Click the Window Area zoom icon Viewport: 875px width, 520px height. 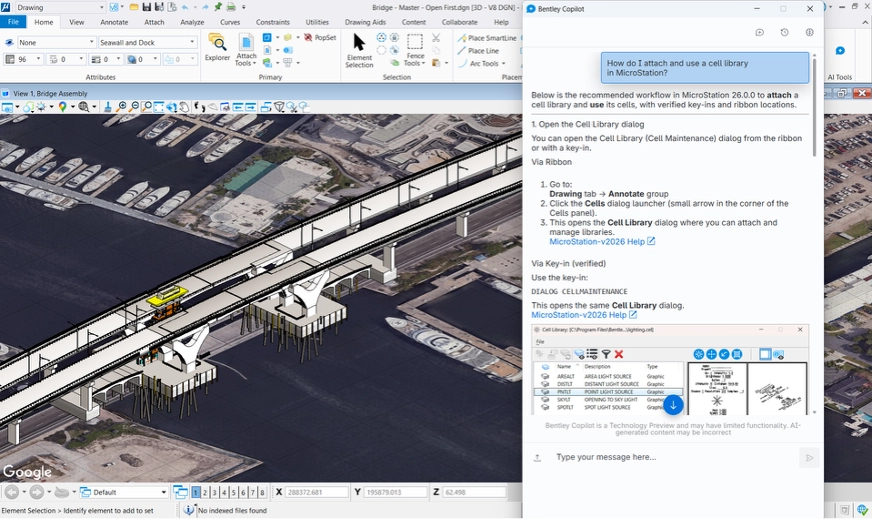[x=146, y=107]
